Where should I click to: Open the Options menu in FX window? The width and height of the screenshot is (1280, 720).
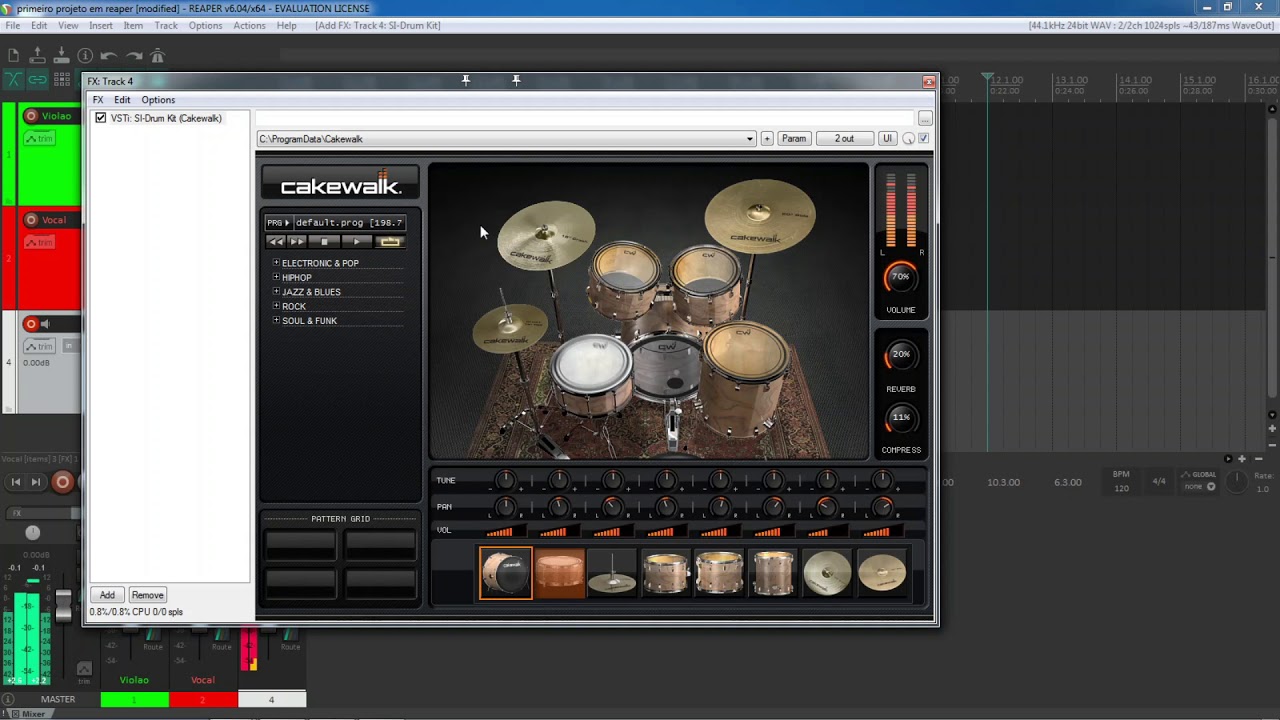[158, 100]
